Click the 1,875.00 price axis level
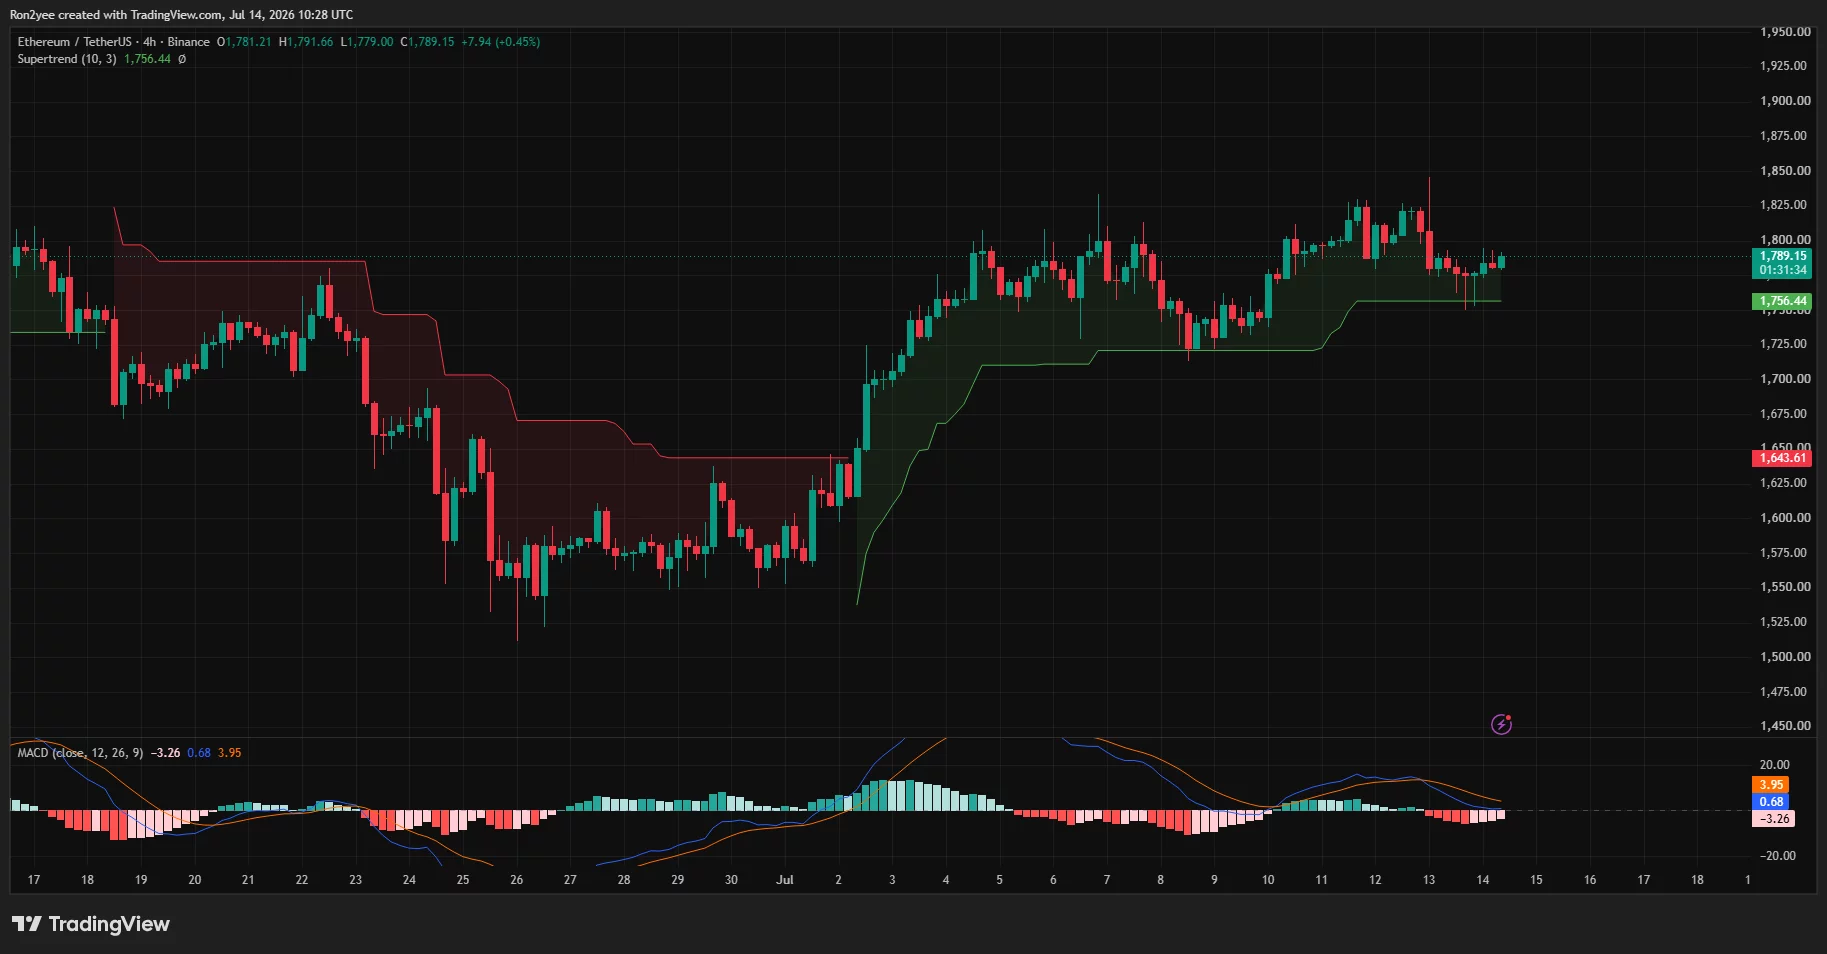The image size is (1827, 954). coord(1785,136)
